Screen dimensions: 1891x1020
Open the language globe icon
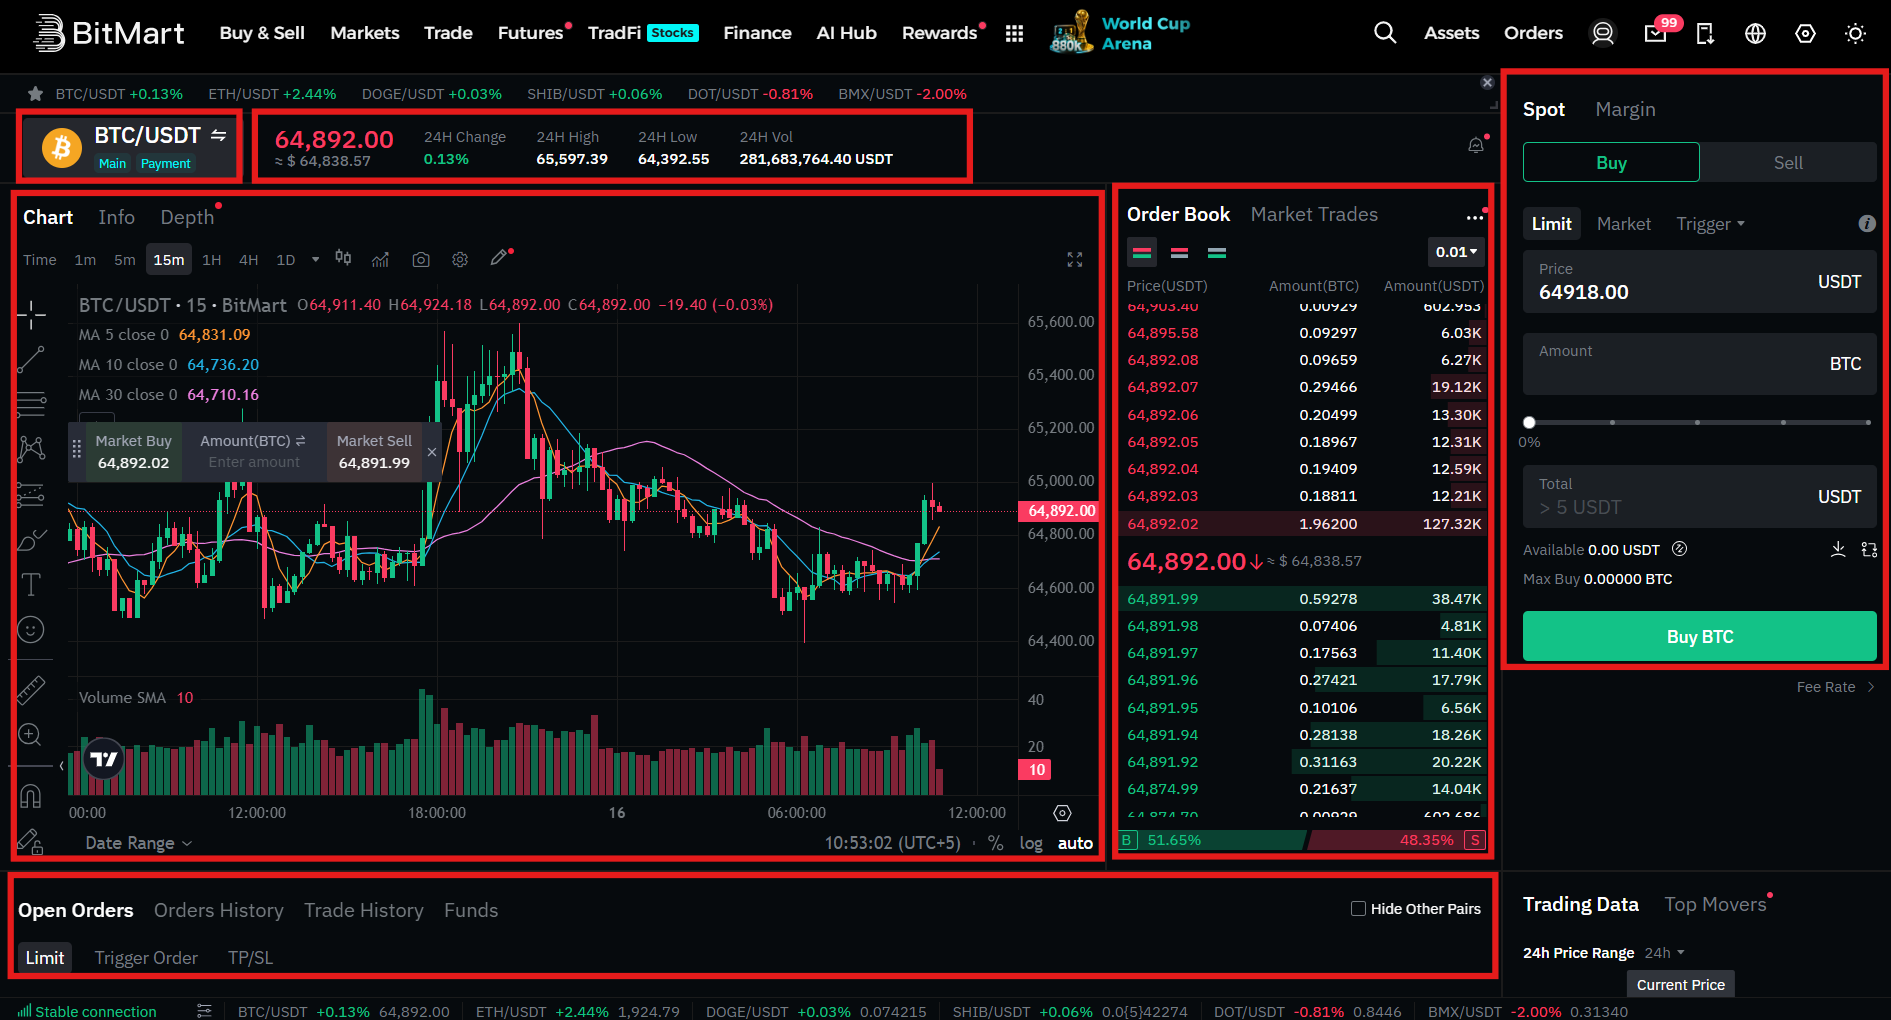[x=1755, y=33]
